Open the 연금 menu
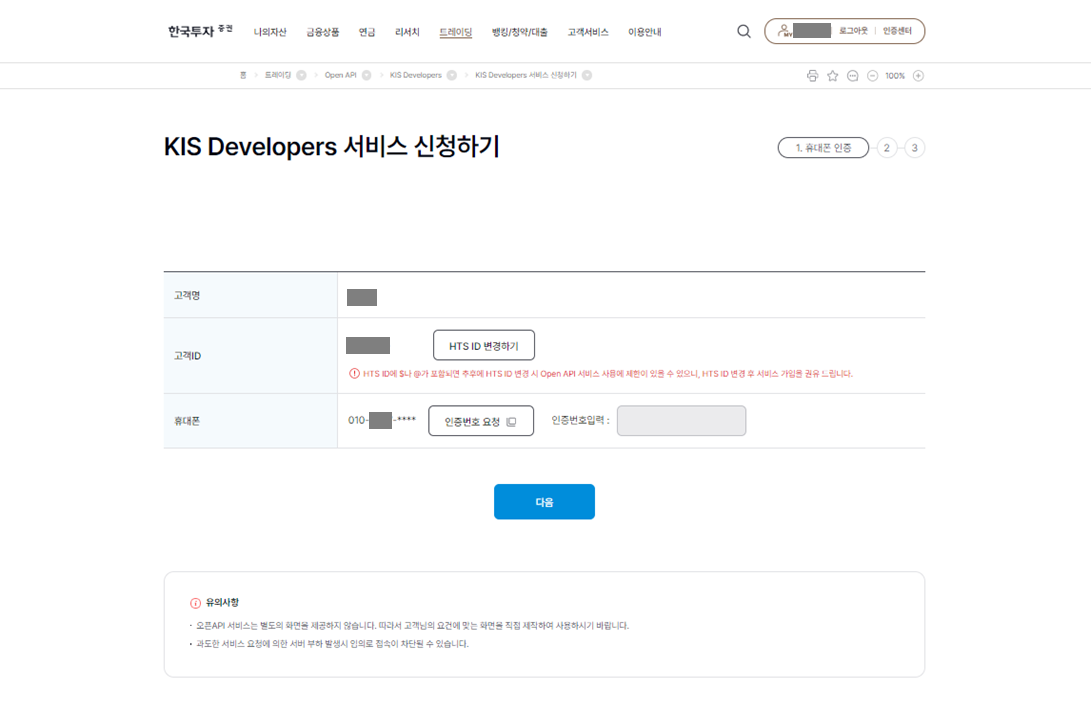 click(x=367, y=32)
